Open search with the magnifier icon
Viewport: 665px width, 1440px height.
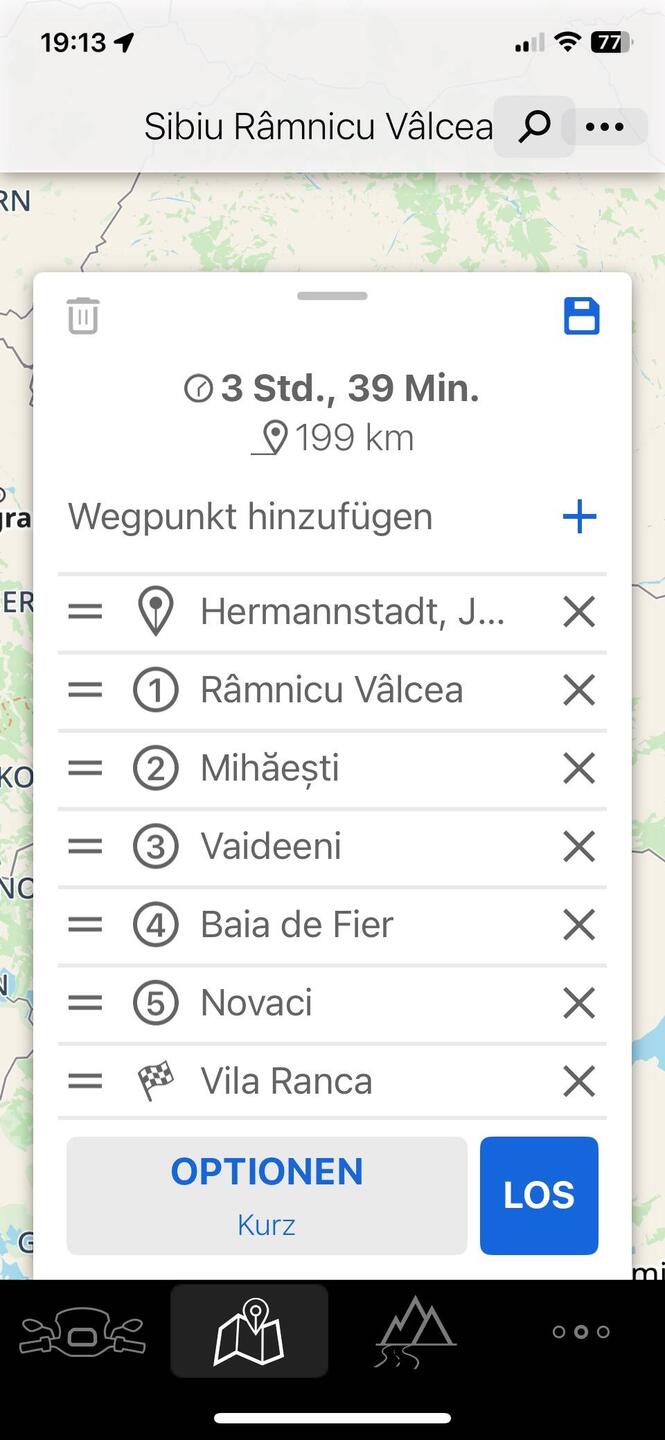(x=533, y=126)
